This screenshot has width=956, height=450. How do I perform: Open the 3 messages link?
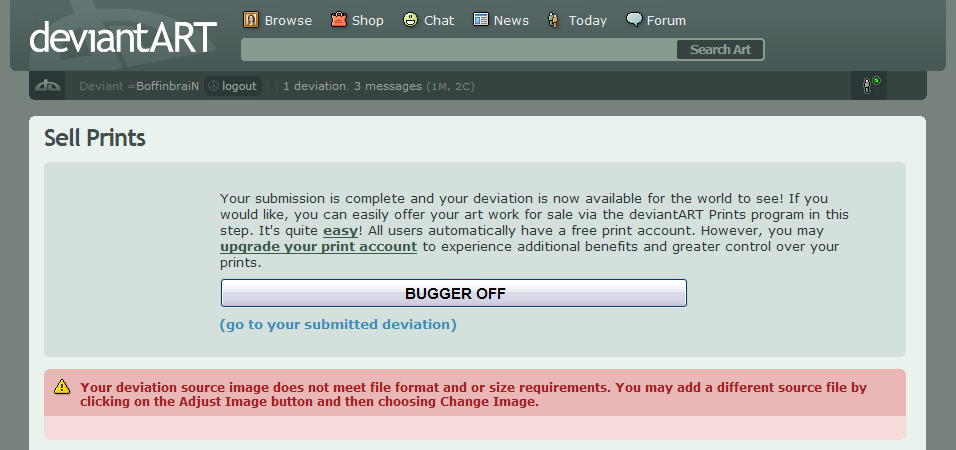pyautogui.click(x=388, y=86)
